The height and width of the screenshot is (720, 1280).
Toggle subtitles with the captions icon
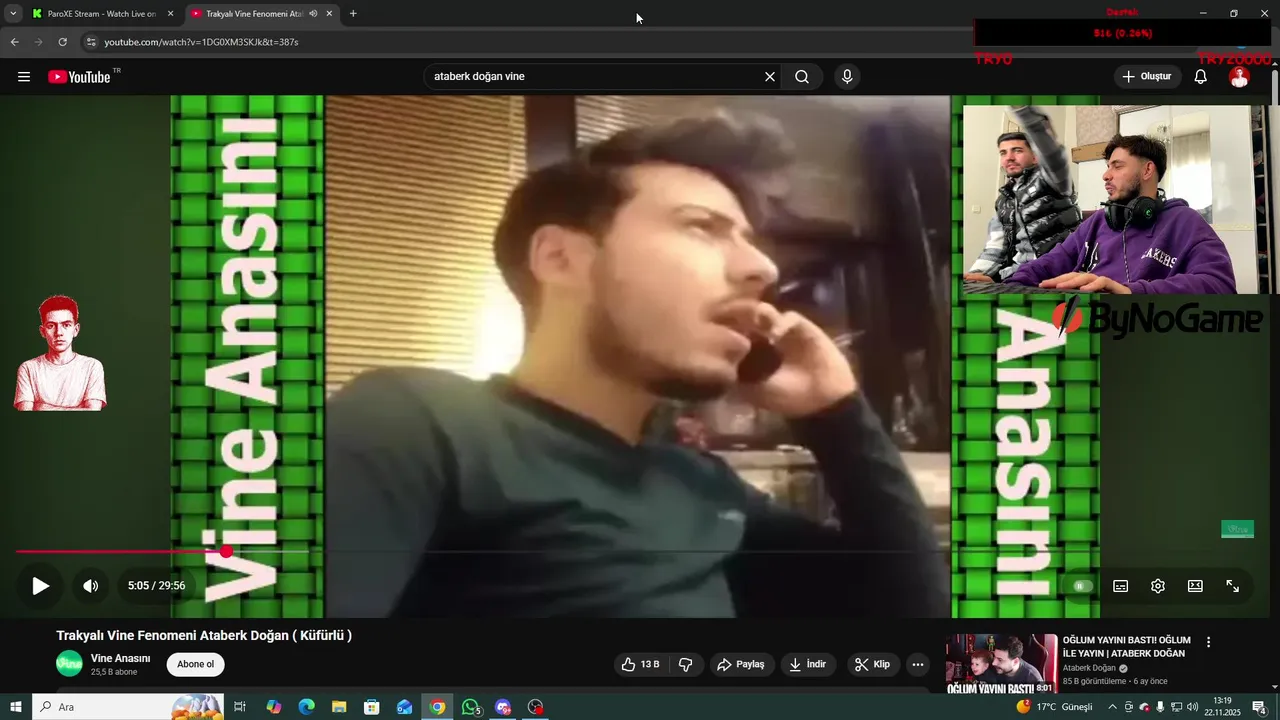coord(1121,586)
